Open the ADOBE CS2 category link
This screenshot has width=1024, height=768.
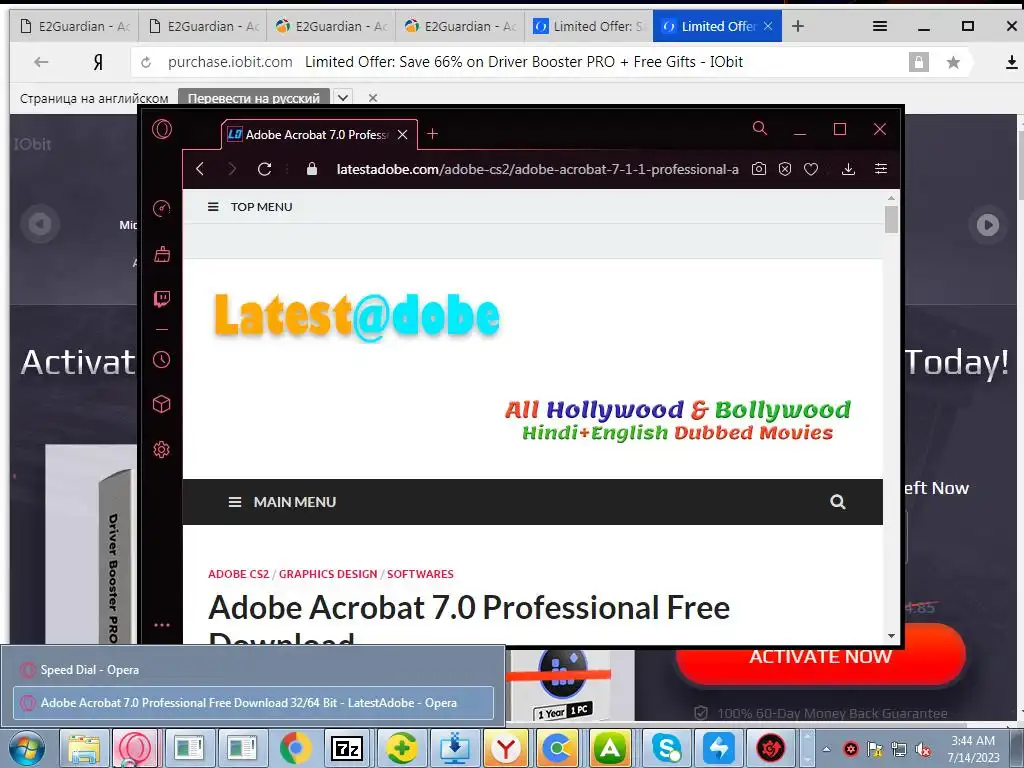tap(238, 574)
